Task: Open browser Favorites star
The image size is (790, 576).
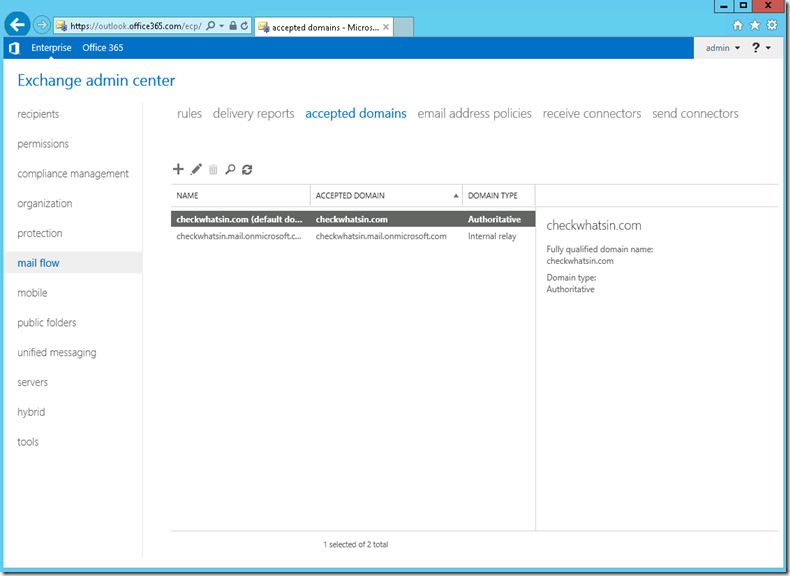Action: (755, 25)
